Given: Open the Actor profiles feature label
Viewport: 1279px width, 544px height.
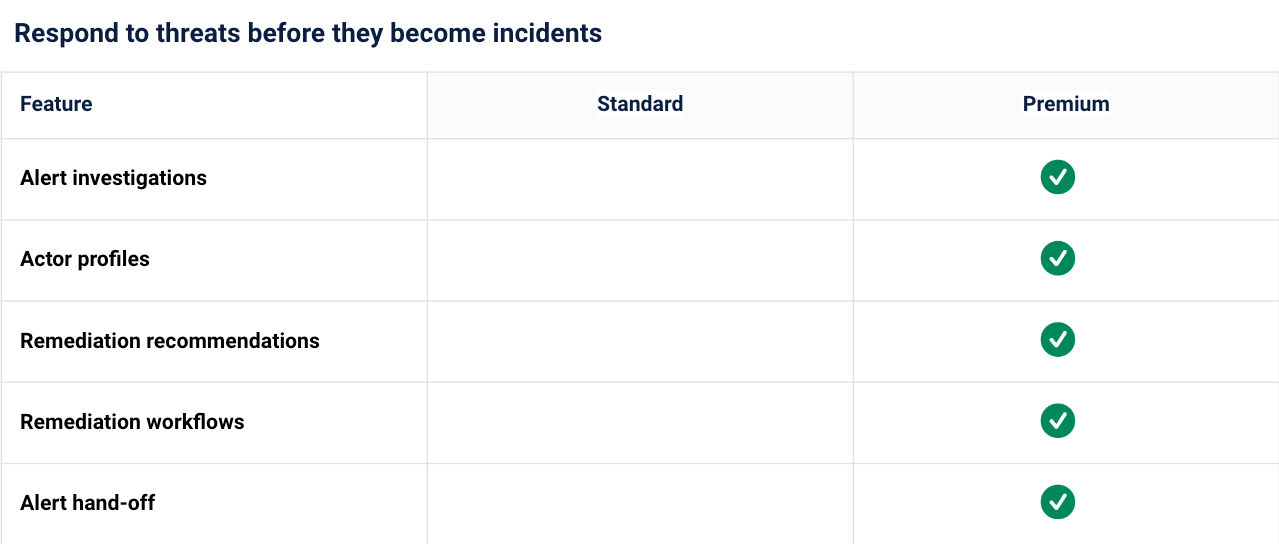Looking at the screenshot, I should coord(85,259).
